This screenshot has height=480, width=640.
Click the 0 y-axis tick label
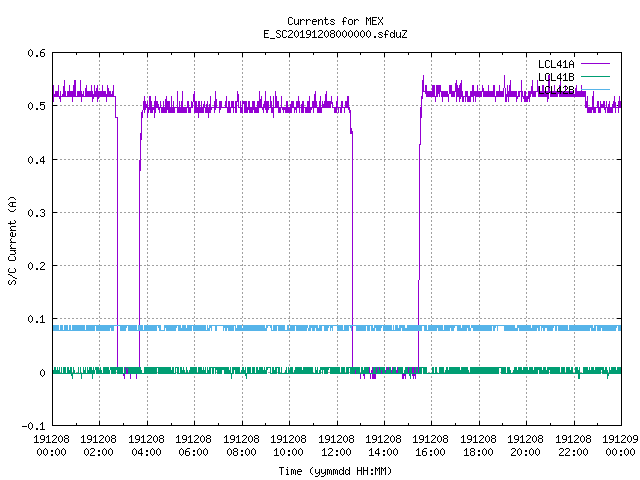click(x=42, y=373)
